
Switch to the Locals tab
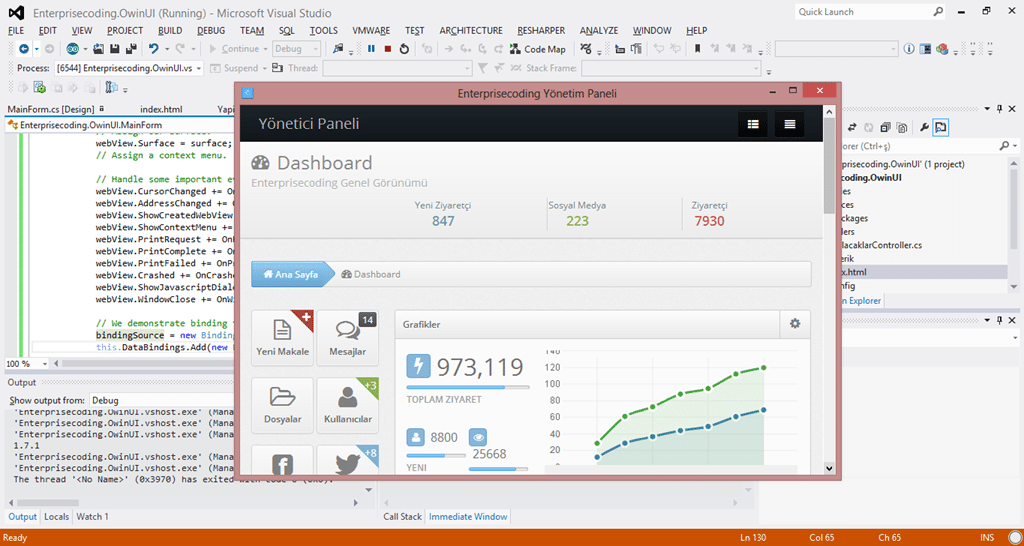coord(57,517)
